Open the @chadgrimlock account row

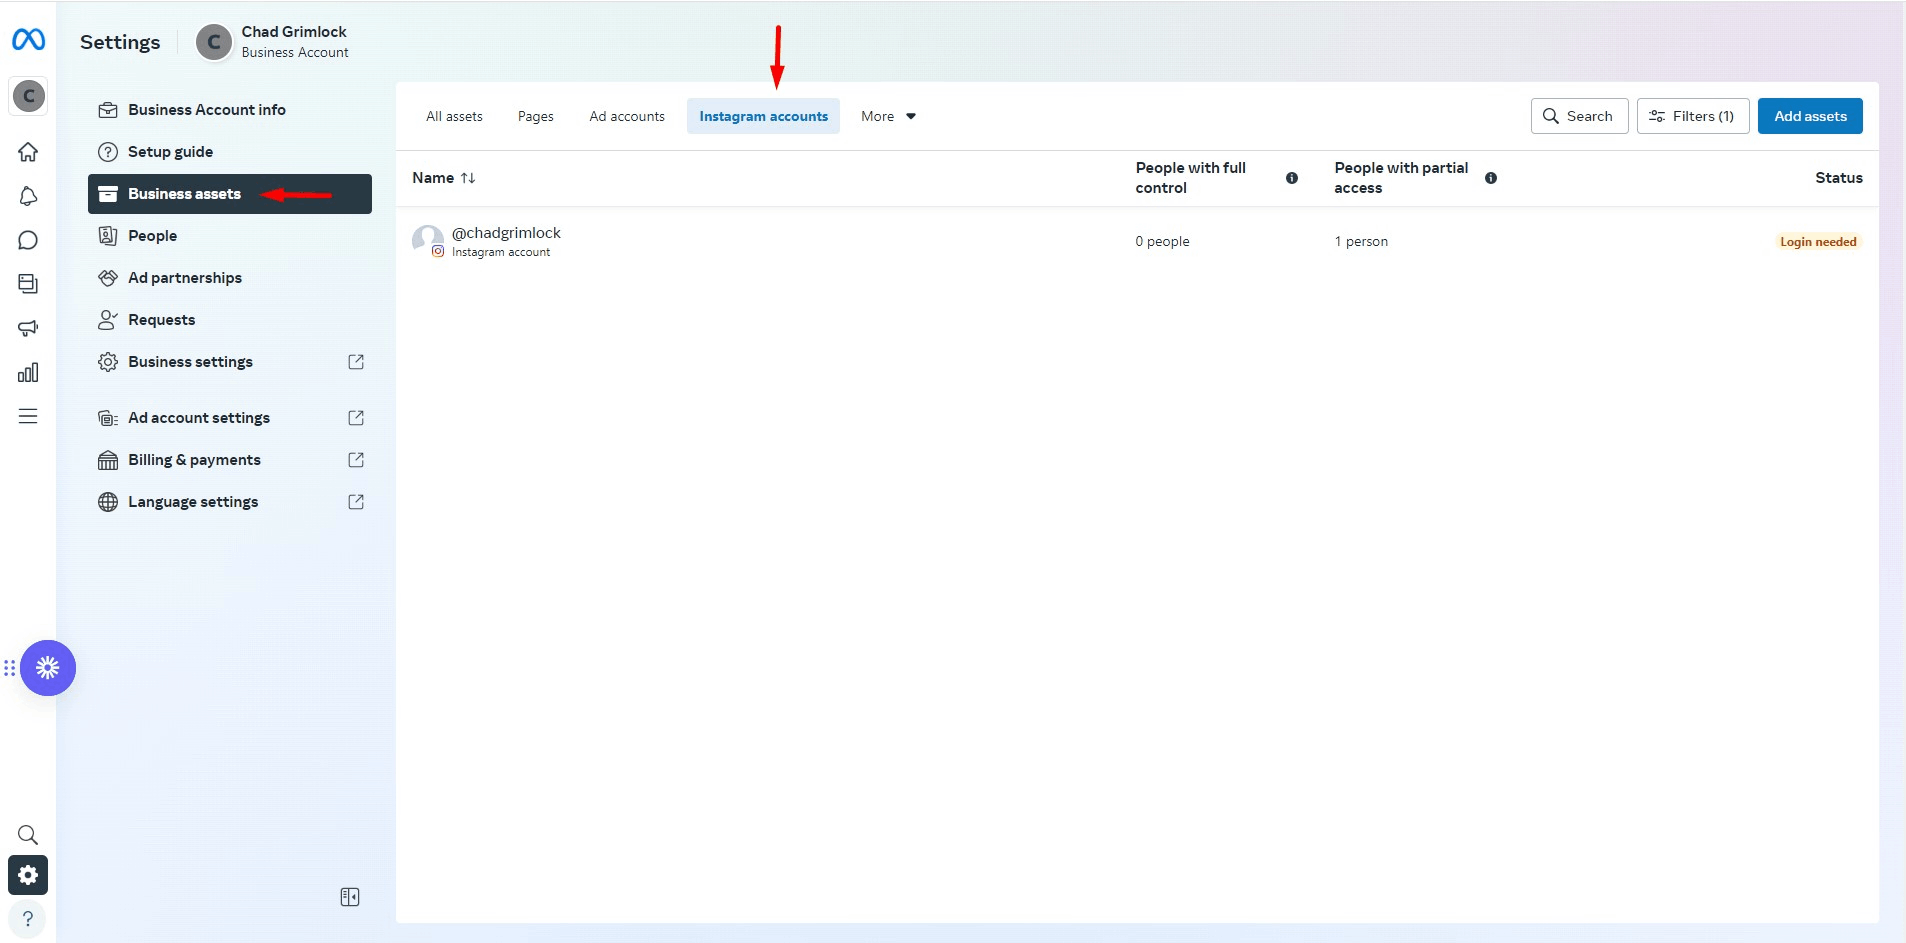tap(1137, 241)
